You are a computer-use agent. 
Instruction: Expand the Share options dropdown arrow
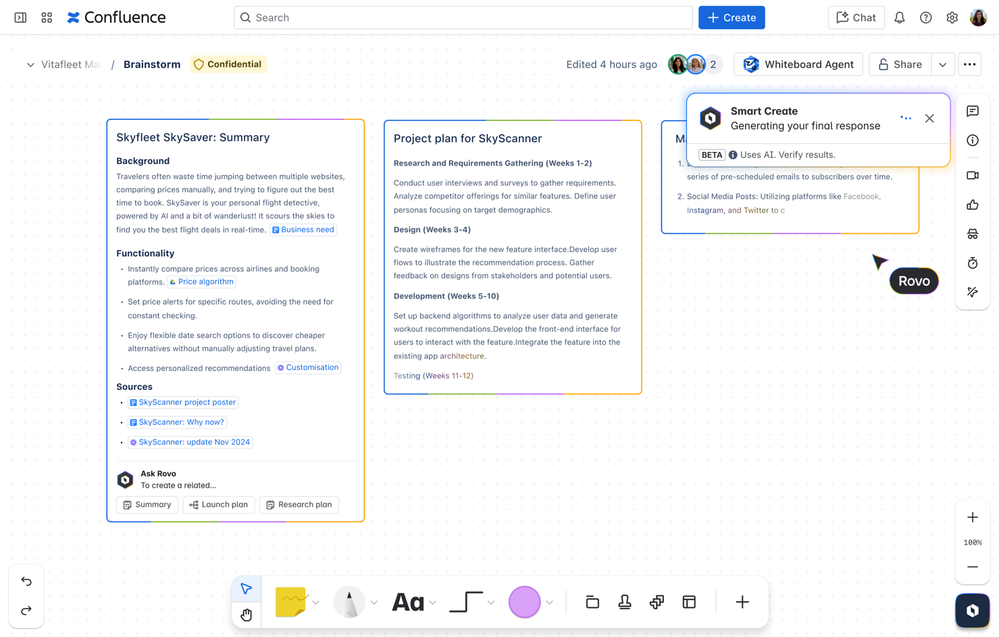[x=942, y=64]
